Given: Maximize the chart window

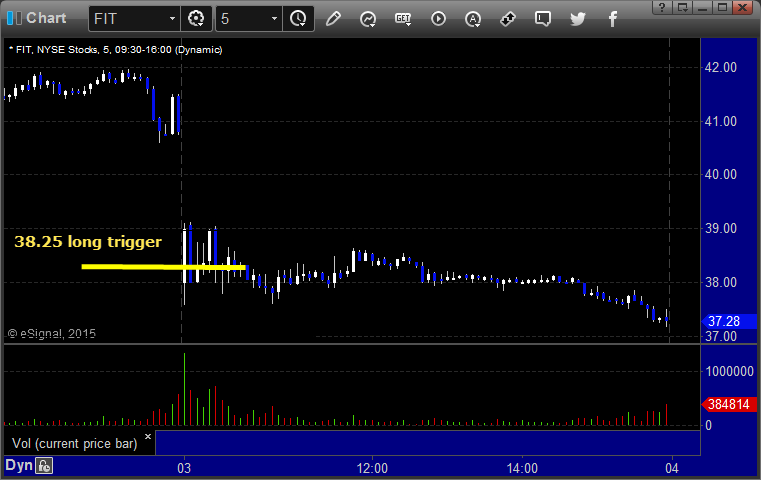Looking at the screenshot, I should [723, 7].
